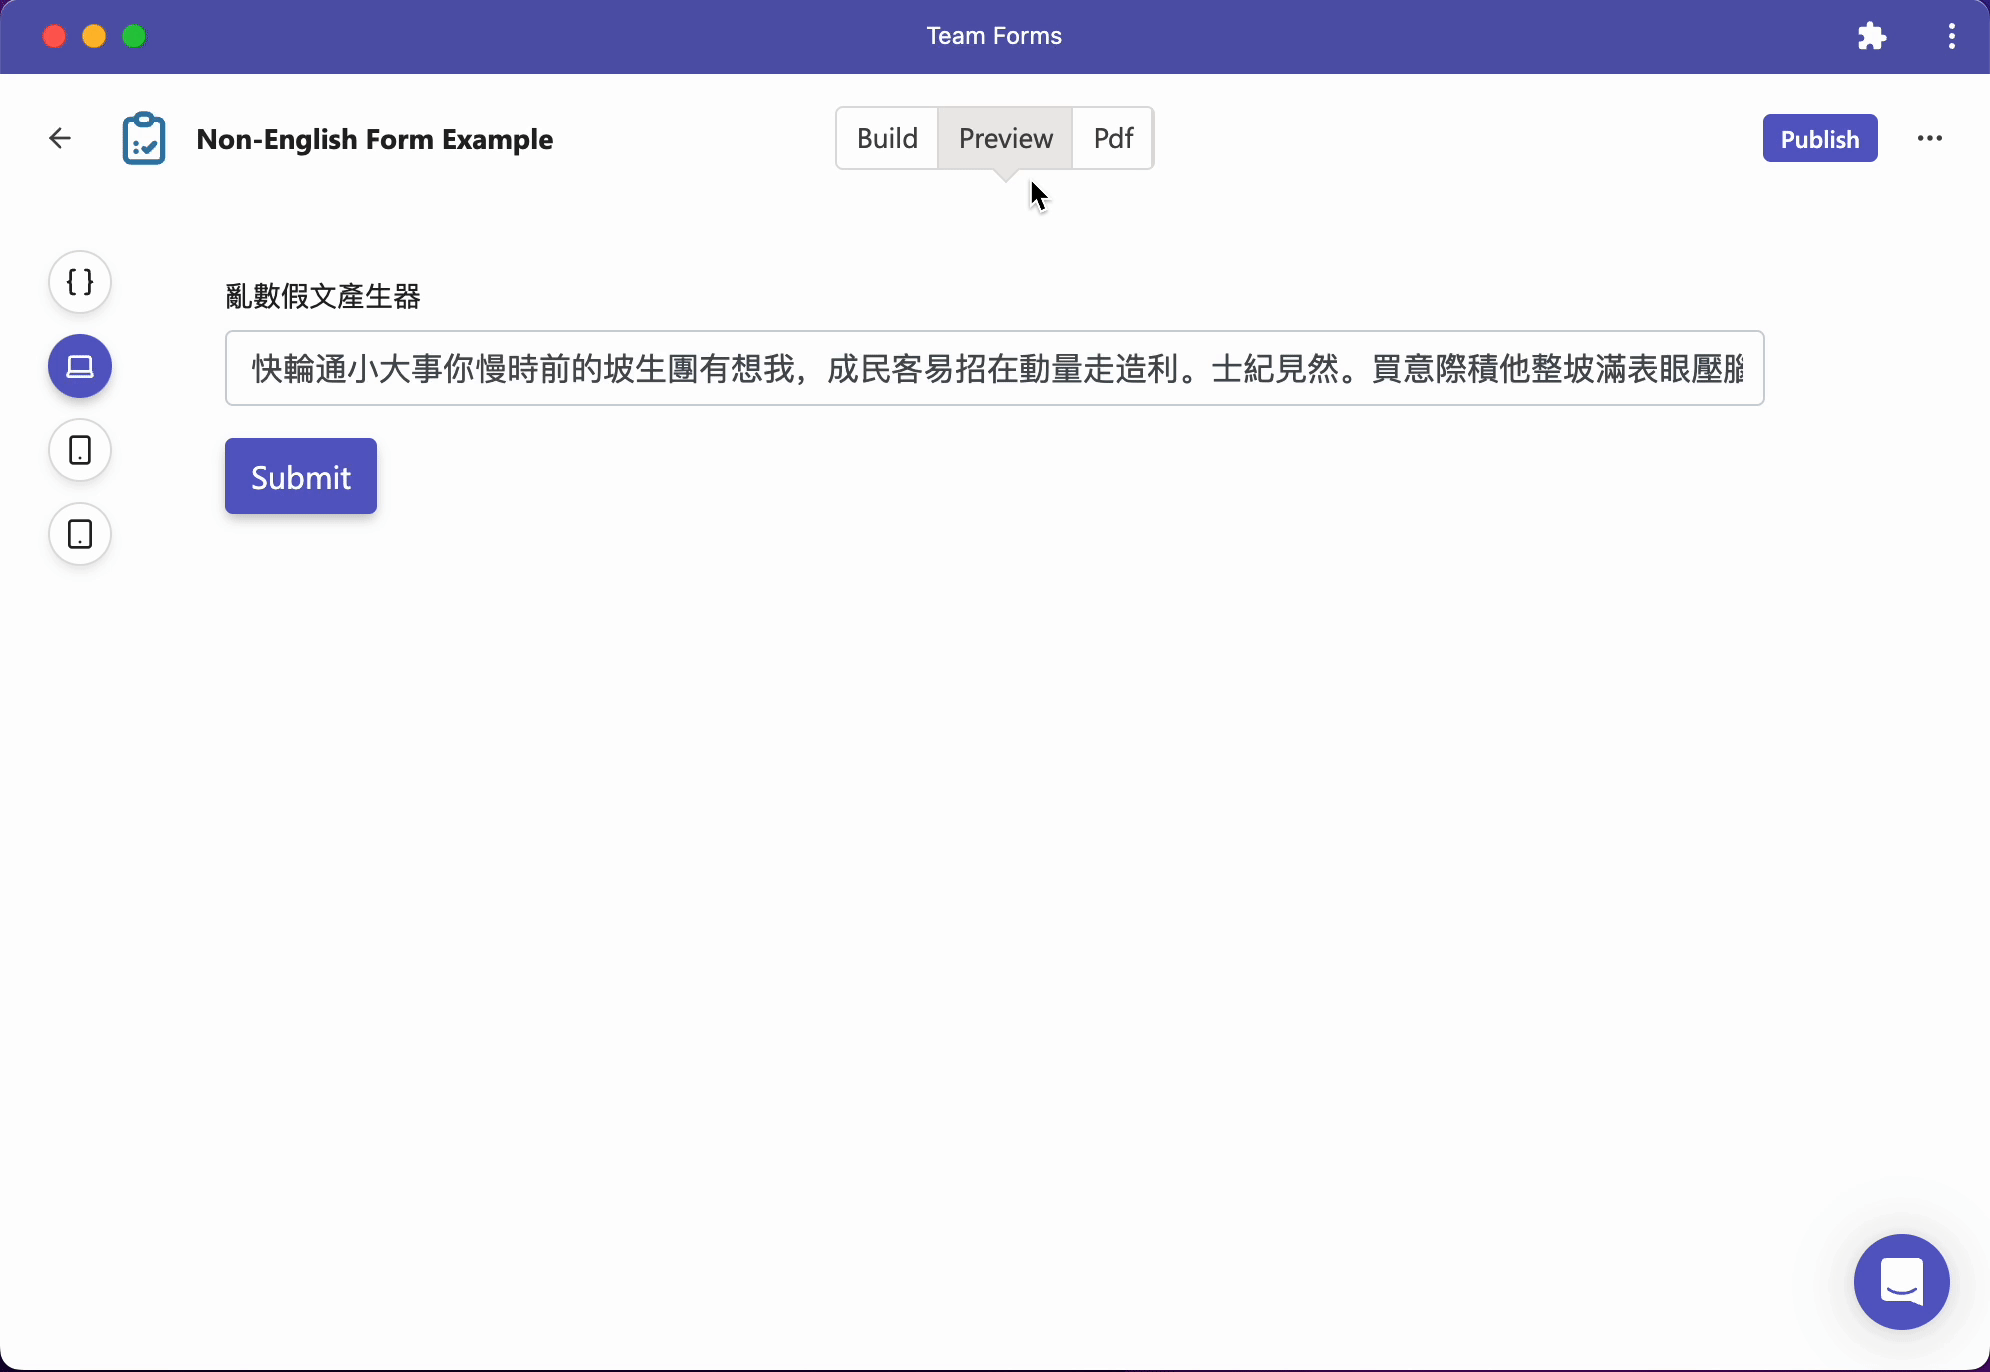
Task: Open the chat support bubble
Action: (1901, 1281)
